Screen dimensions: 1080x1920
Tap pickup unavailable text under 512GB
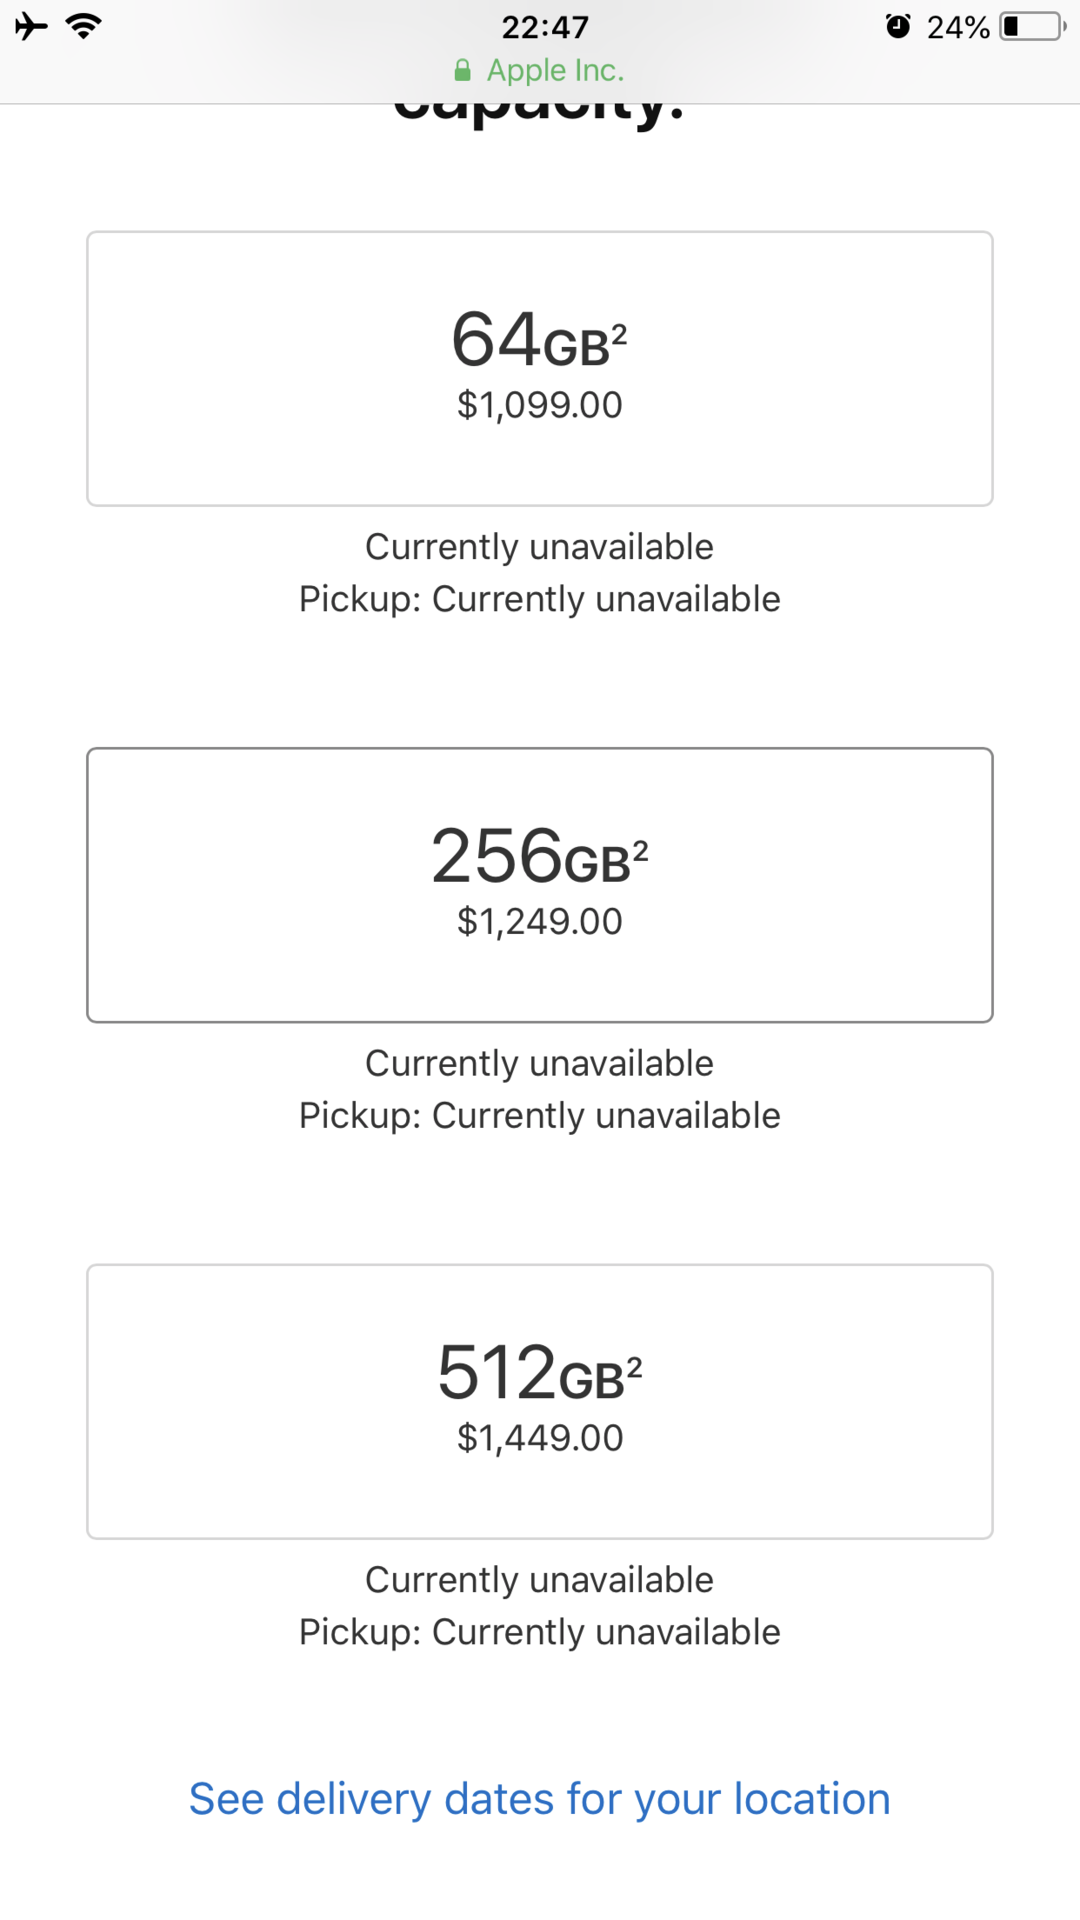pyautogui.click(x=540, y=1632)
